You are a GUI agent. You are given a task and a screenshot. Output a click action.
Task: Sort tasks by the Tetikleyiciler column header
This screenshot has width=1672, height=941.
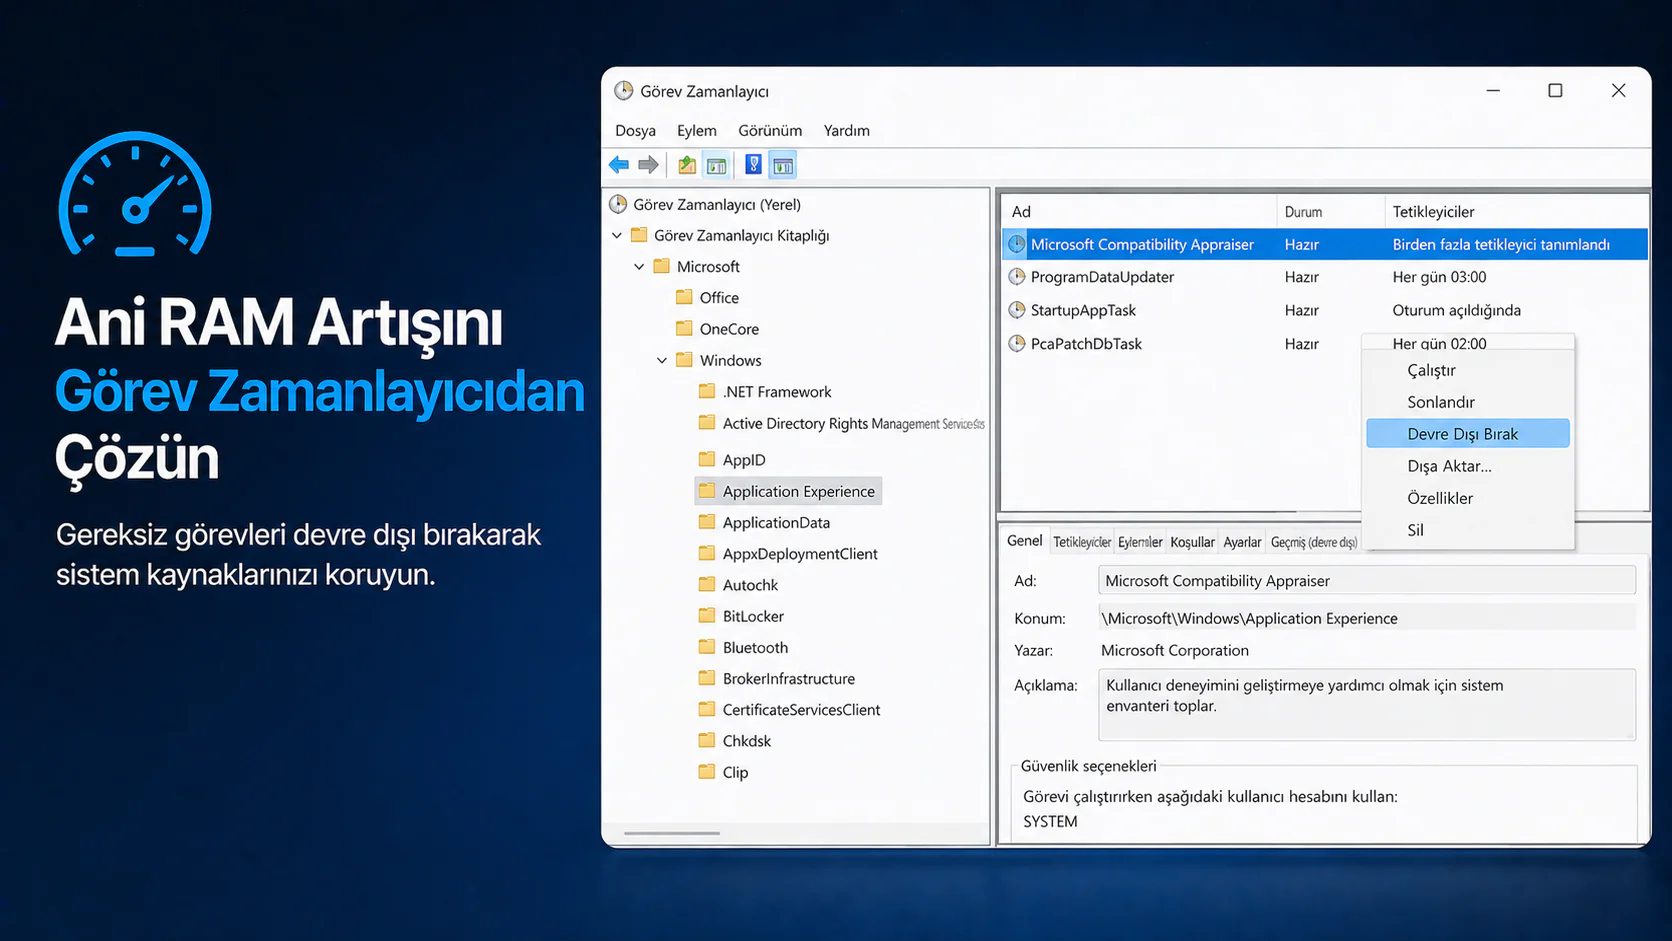1516,211
